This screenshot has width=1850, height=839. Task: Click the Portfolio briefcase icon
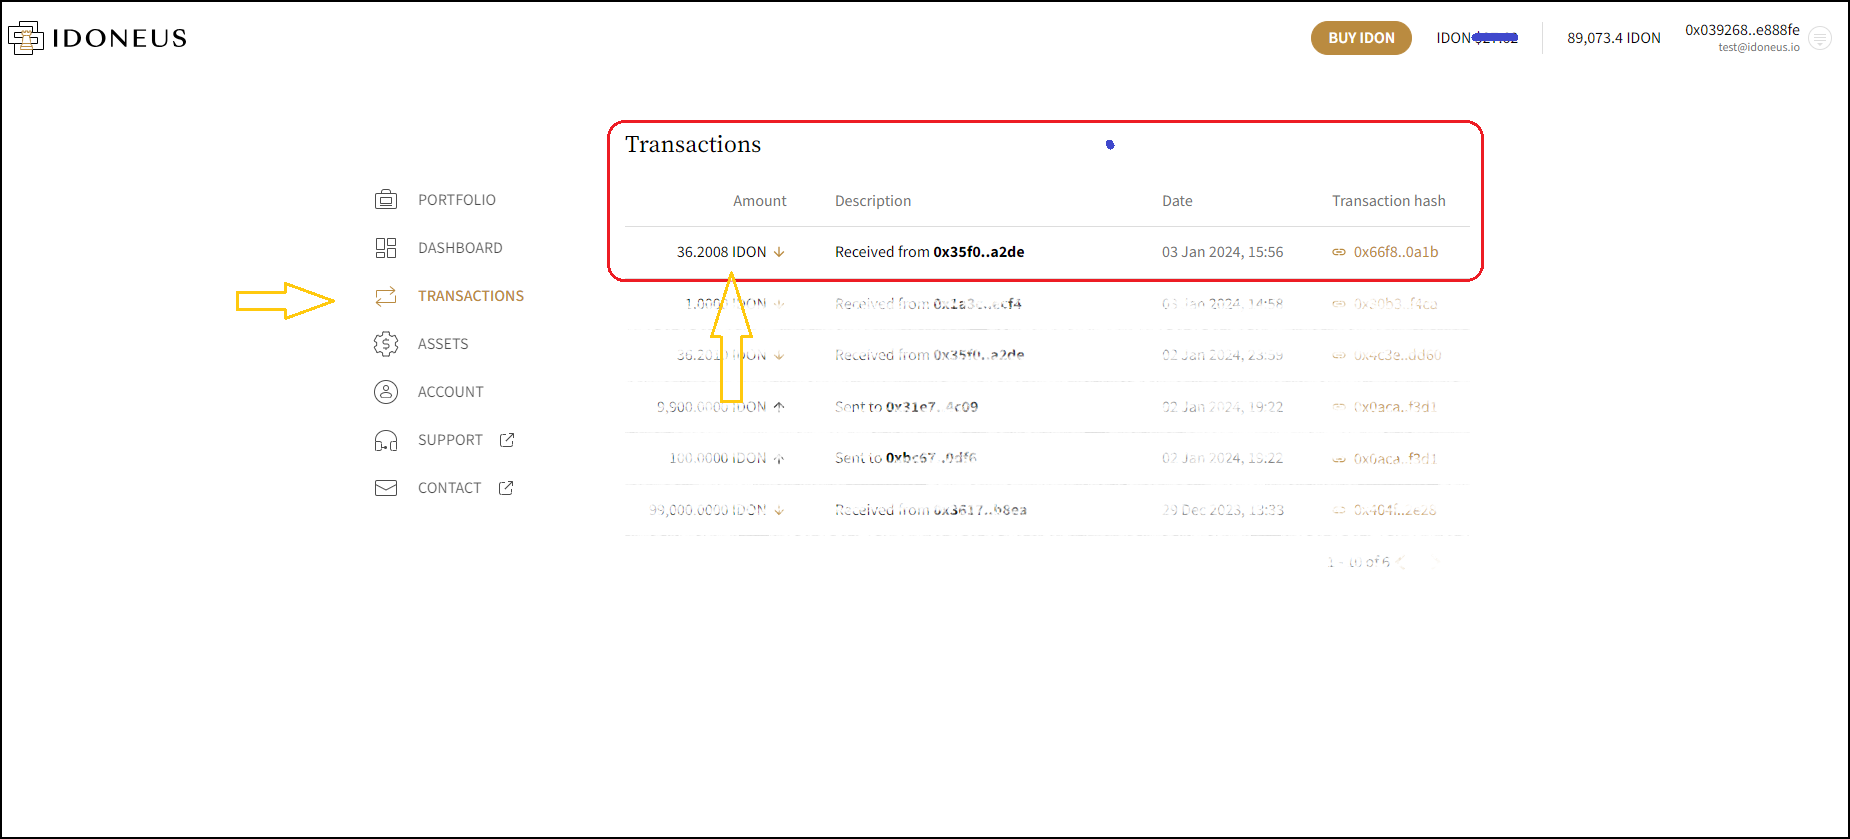coord(386,200)
